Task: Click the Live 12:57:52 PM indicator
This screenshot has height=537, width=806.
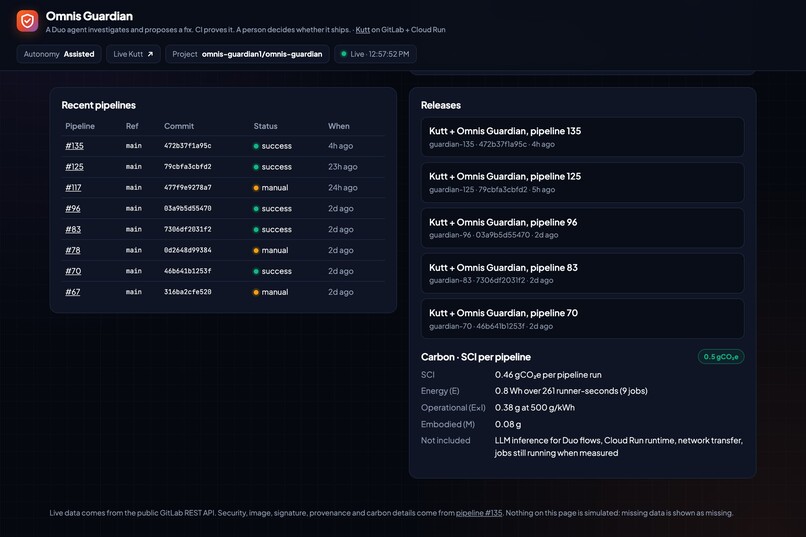Action: [375, 54]
